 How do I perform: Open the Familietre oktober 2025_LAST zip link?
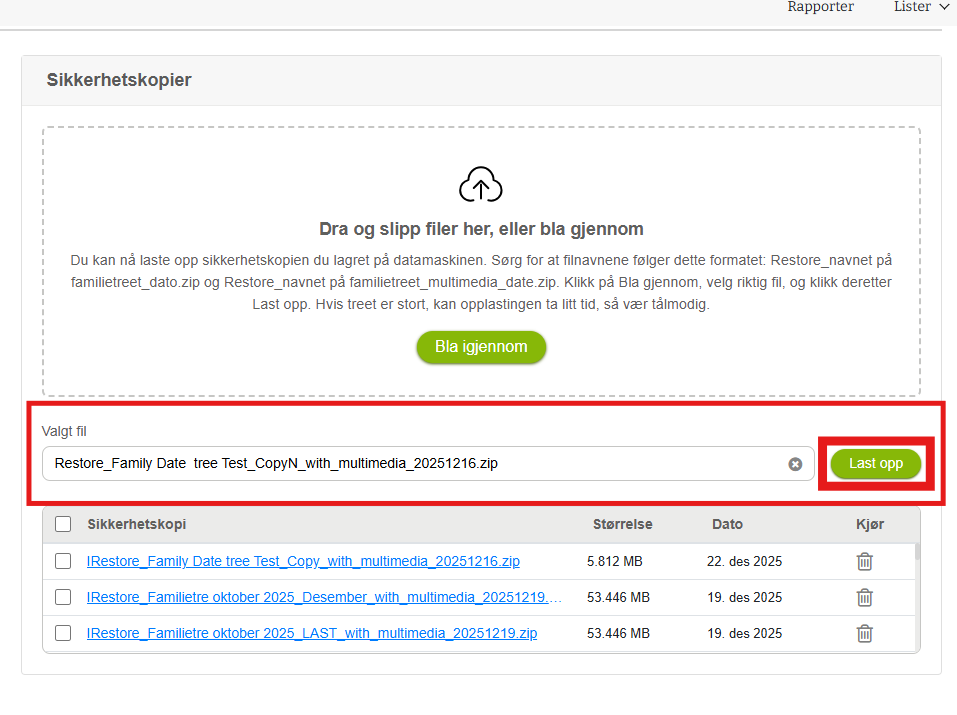312,633
